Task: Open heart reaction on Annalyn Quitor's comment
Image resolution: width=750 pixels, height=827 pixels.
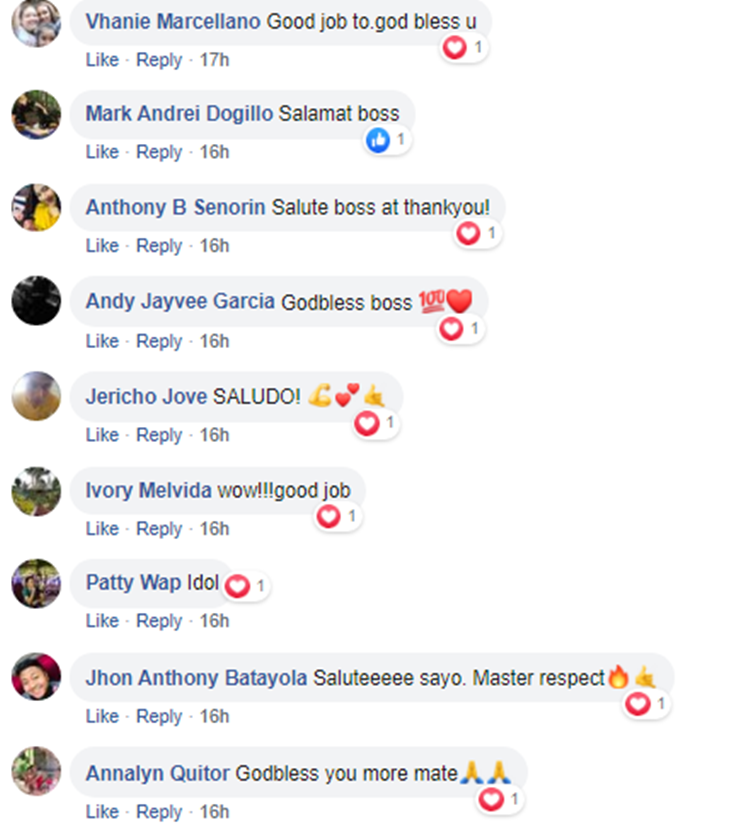Action: [x=500, y=800]
